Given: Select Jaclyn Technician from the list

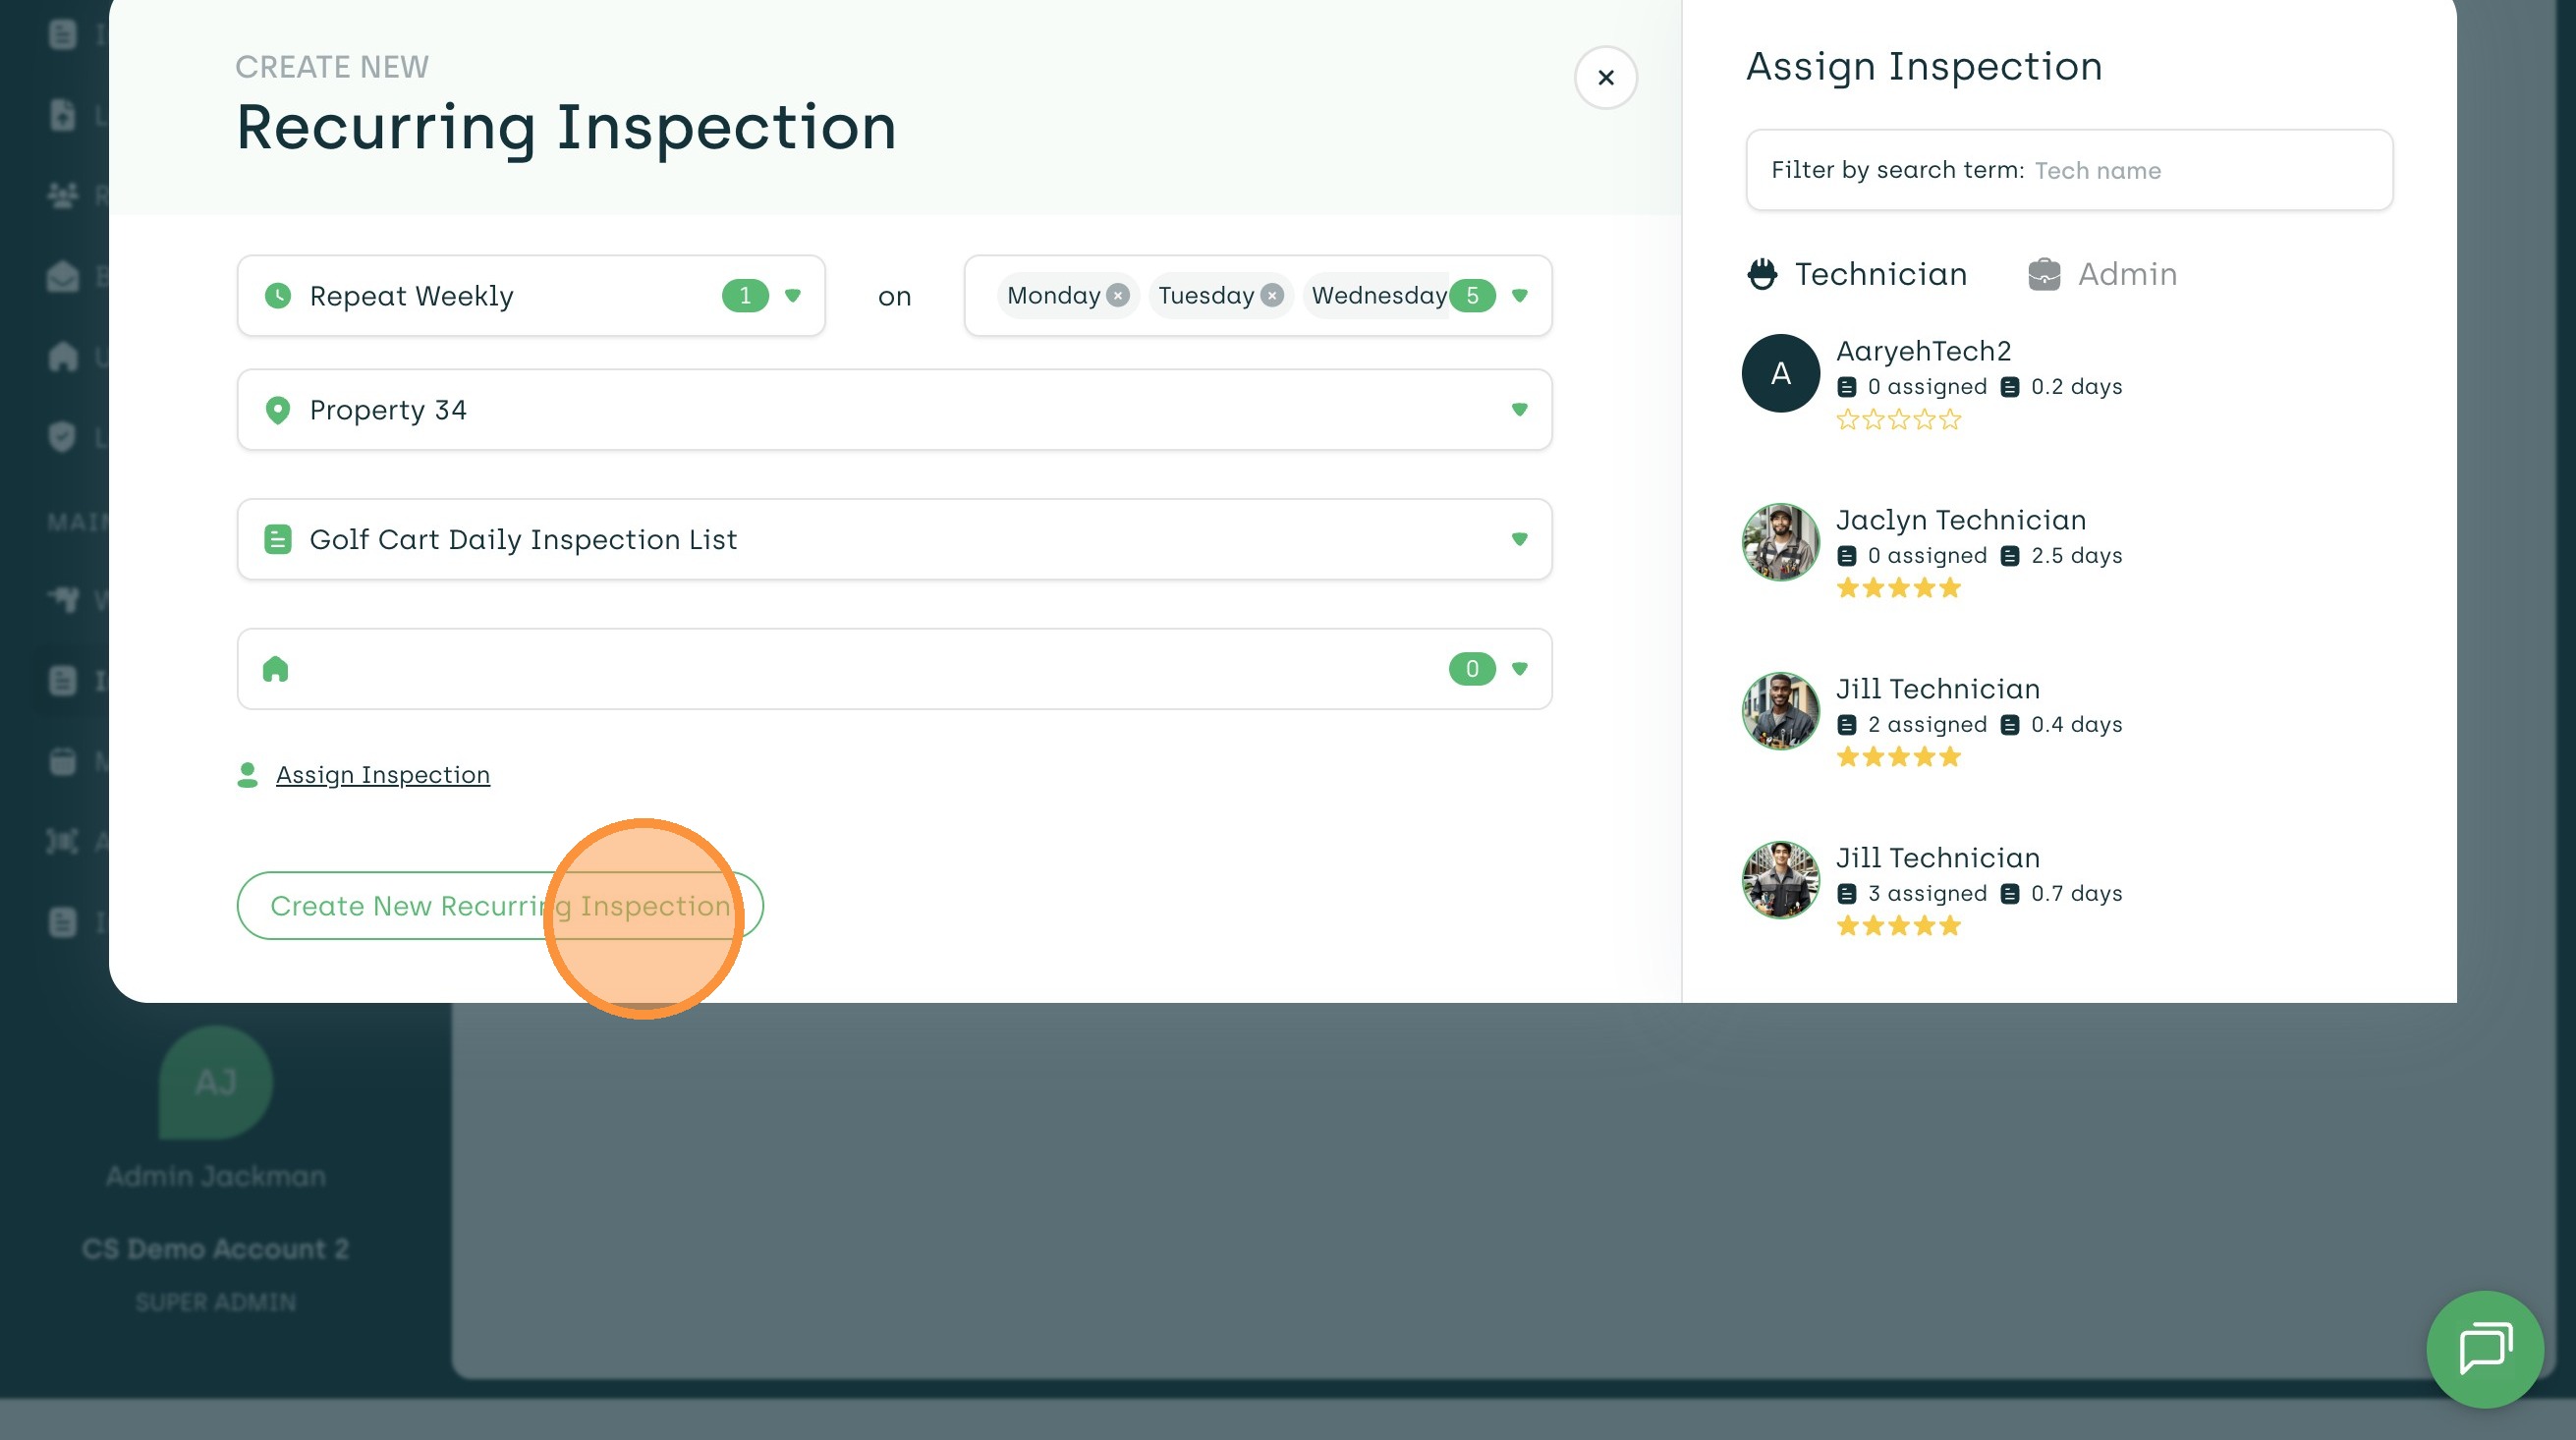Looking at the screenshot, I should coord(1960,520).
